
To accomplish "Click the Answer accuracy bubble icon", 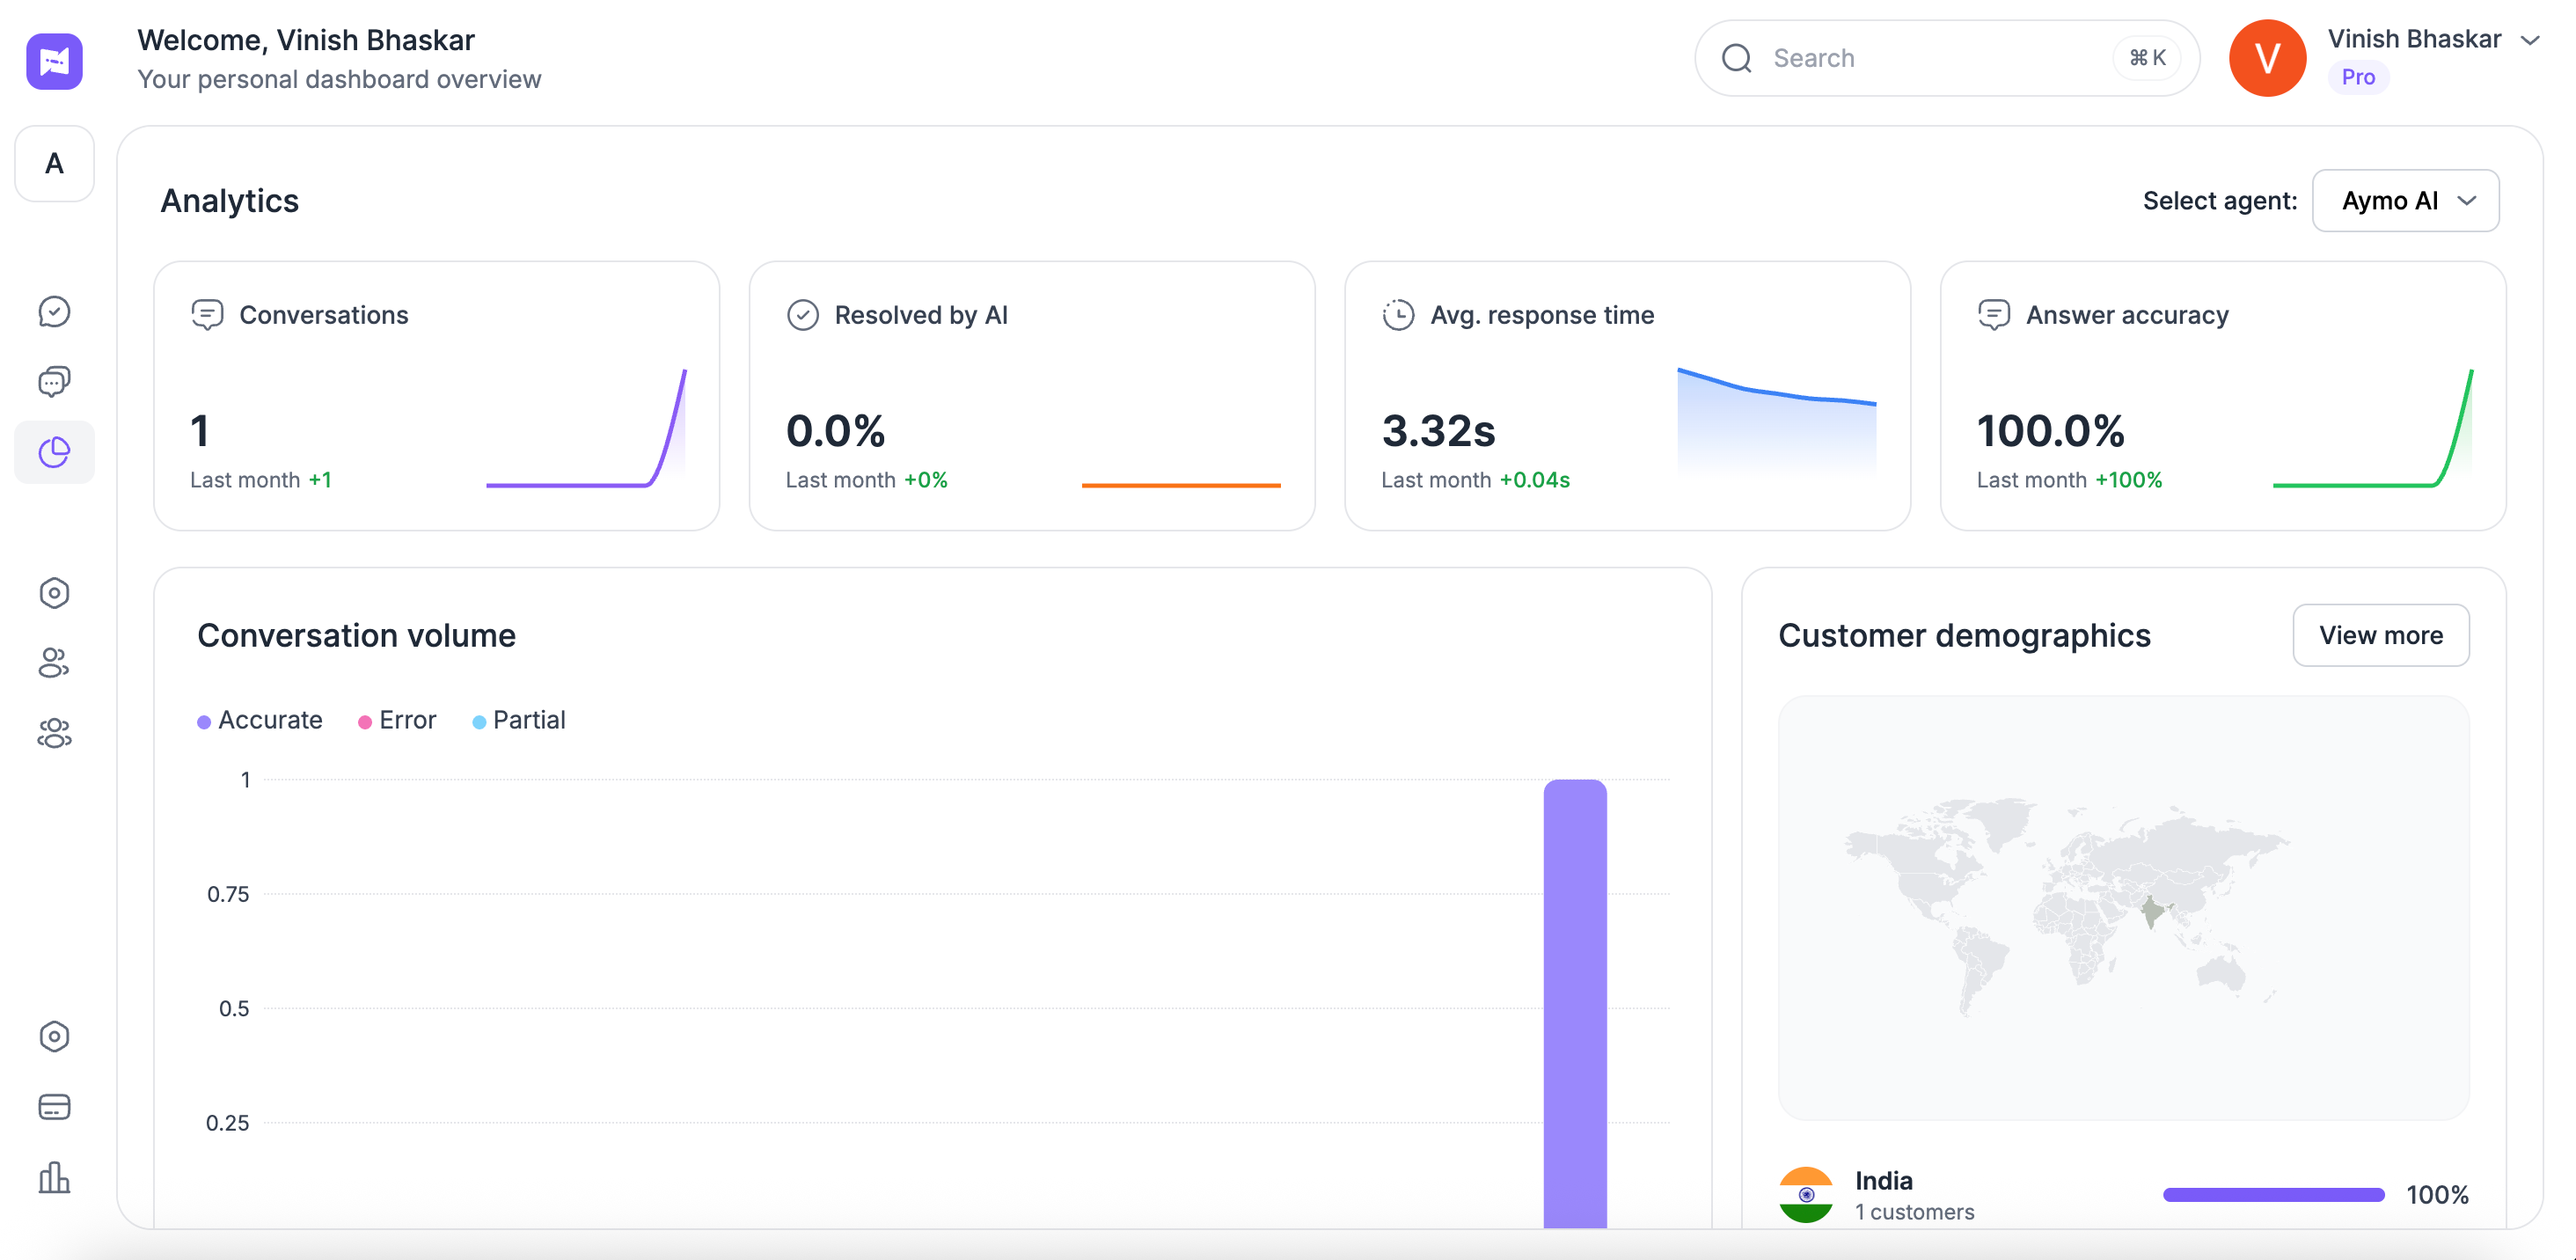I will click(x=1994, y=315).
